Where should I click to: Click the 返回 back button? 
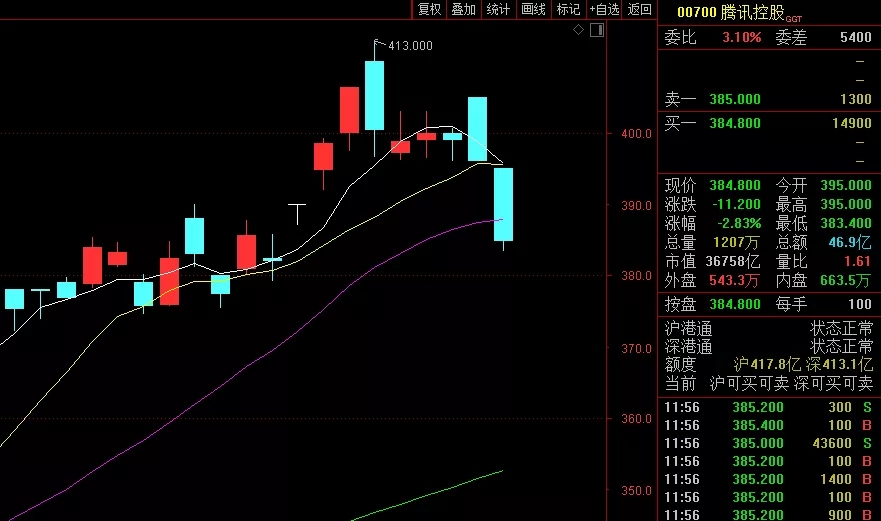tap(639, 9)
